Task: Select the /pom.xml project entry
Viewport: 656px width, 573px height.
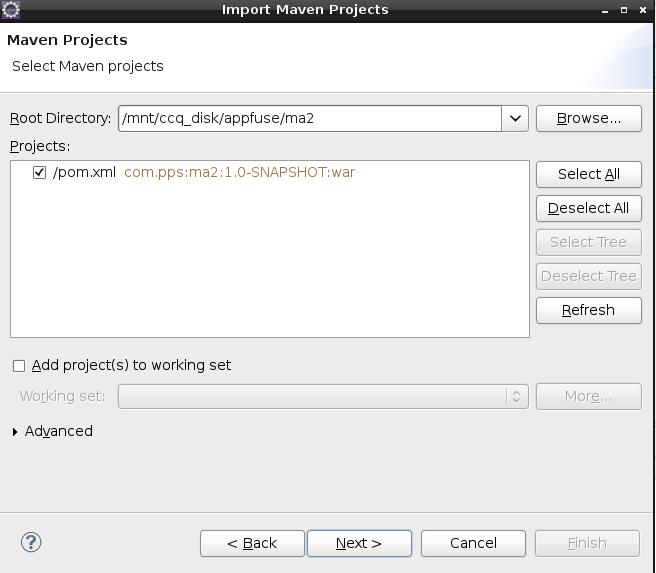Action: 85,172
